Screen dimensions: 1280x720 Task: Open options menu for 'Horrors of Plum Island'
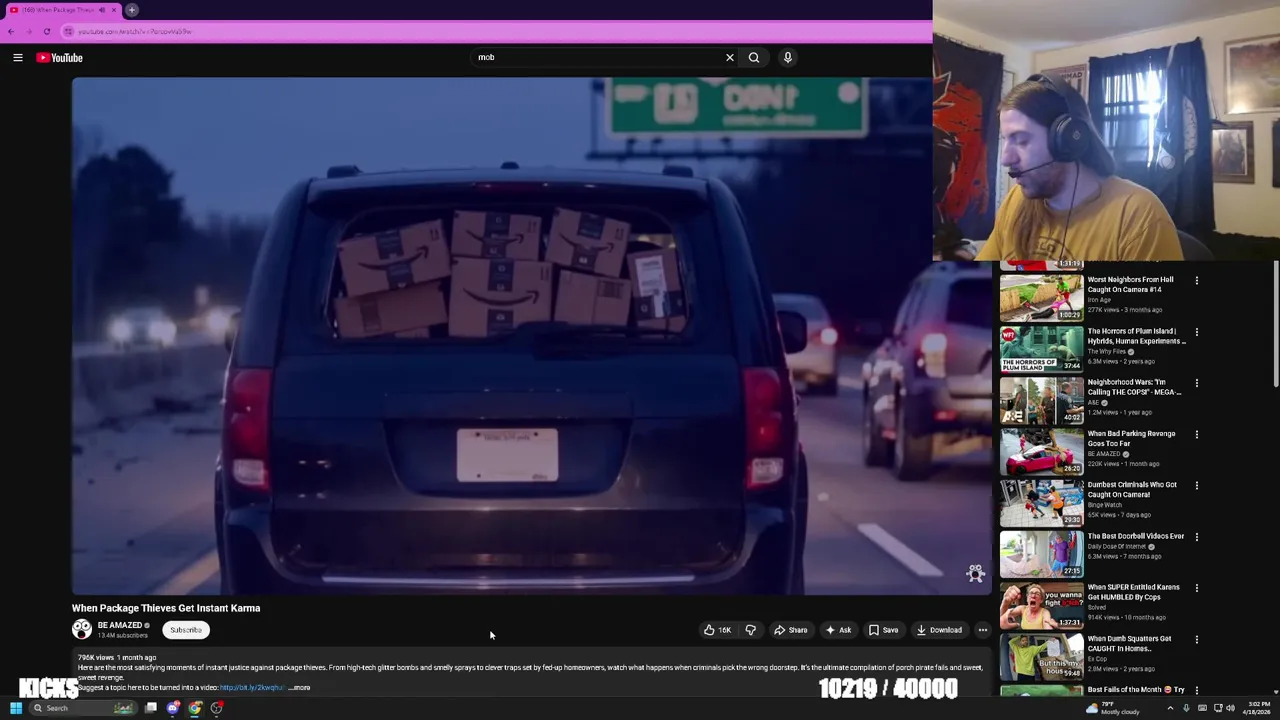coord(1196,332)
